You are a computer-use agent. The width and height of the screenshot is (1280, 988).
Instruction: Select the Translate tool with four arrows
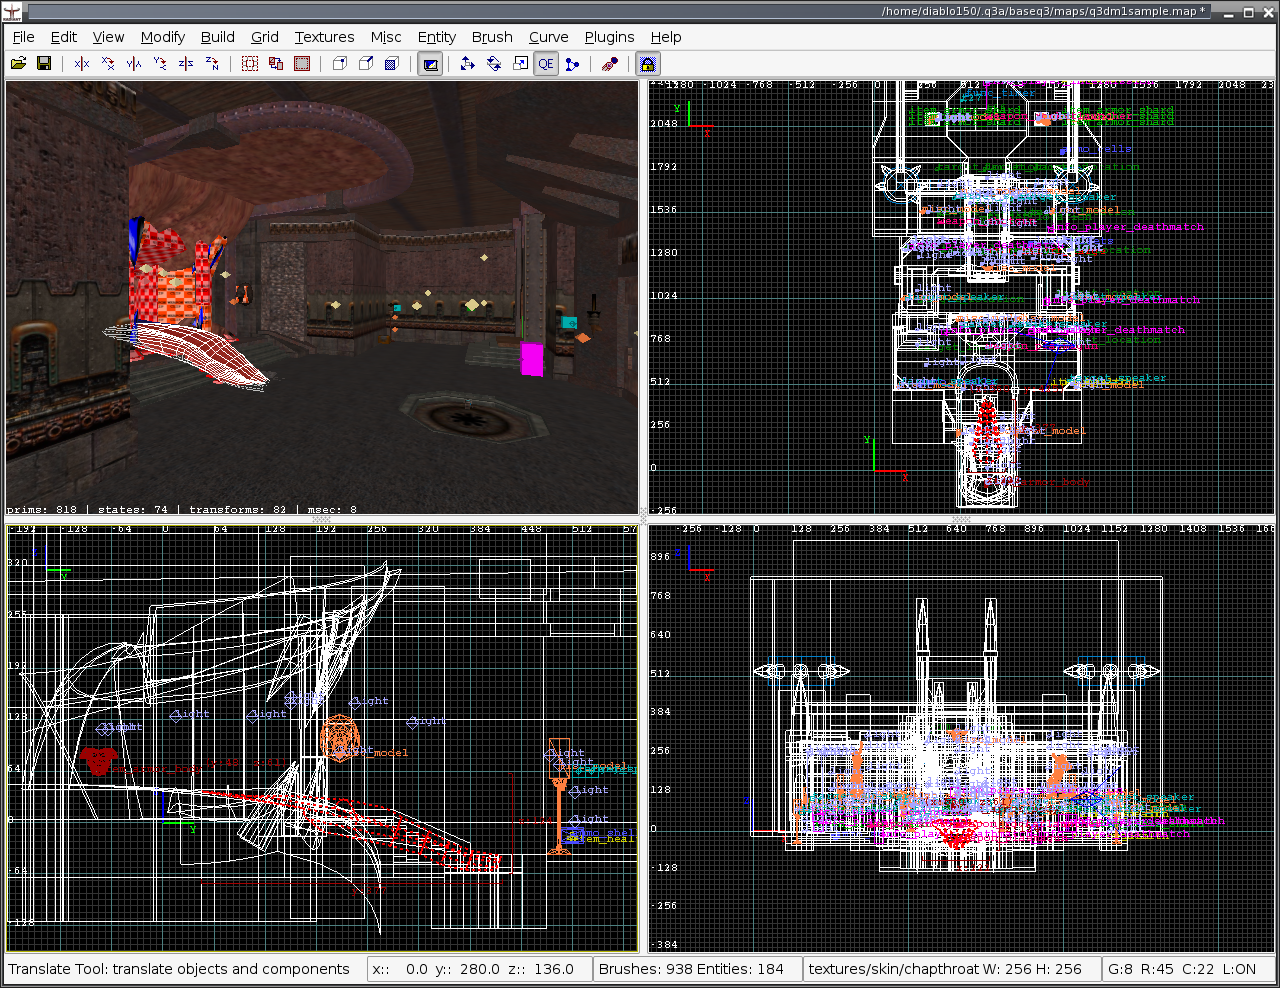click(467, 63)
